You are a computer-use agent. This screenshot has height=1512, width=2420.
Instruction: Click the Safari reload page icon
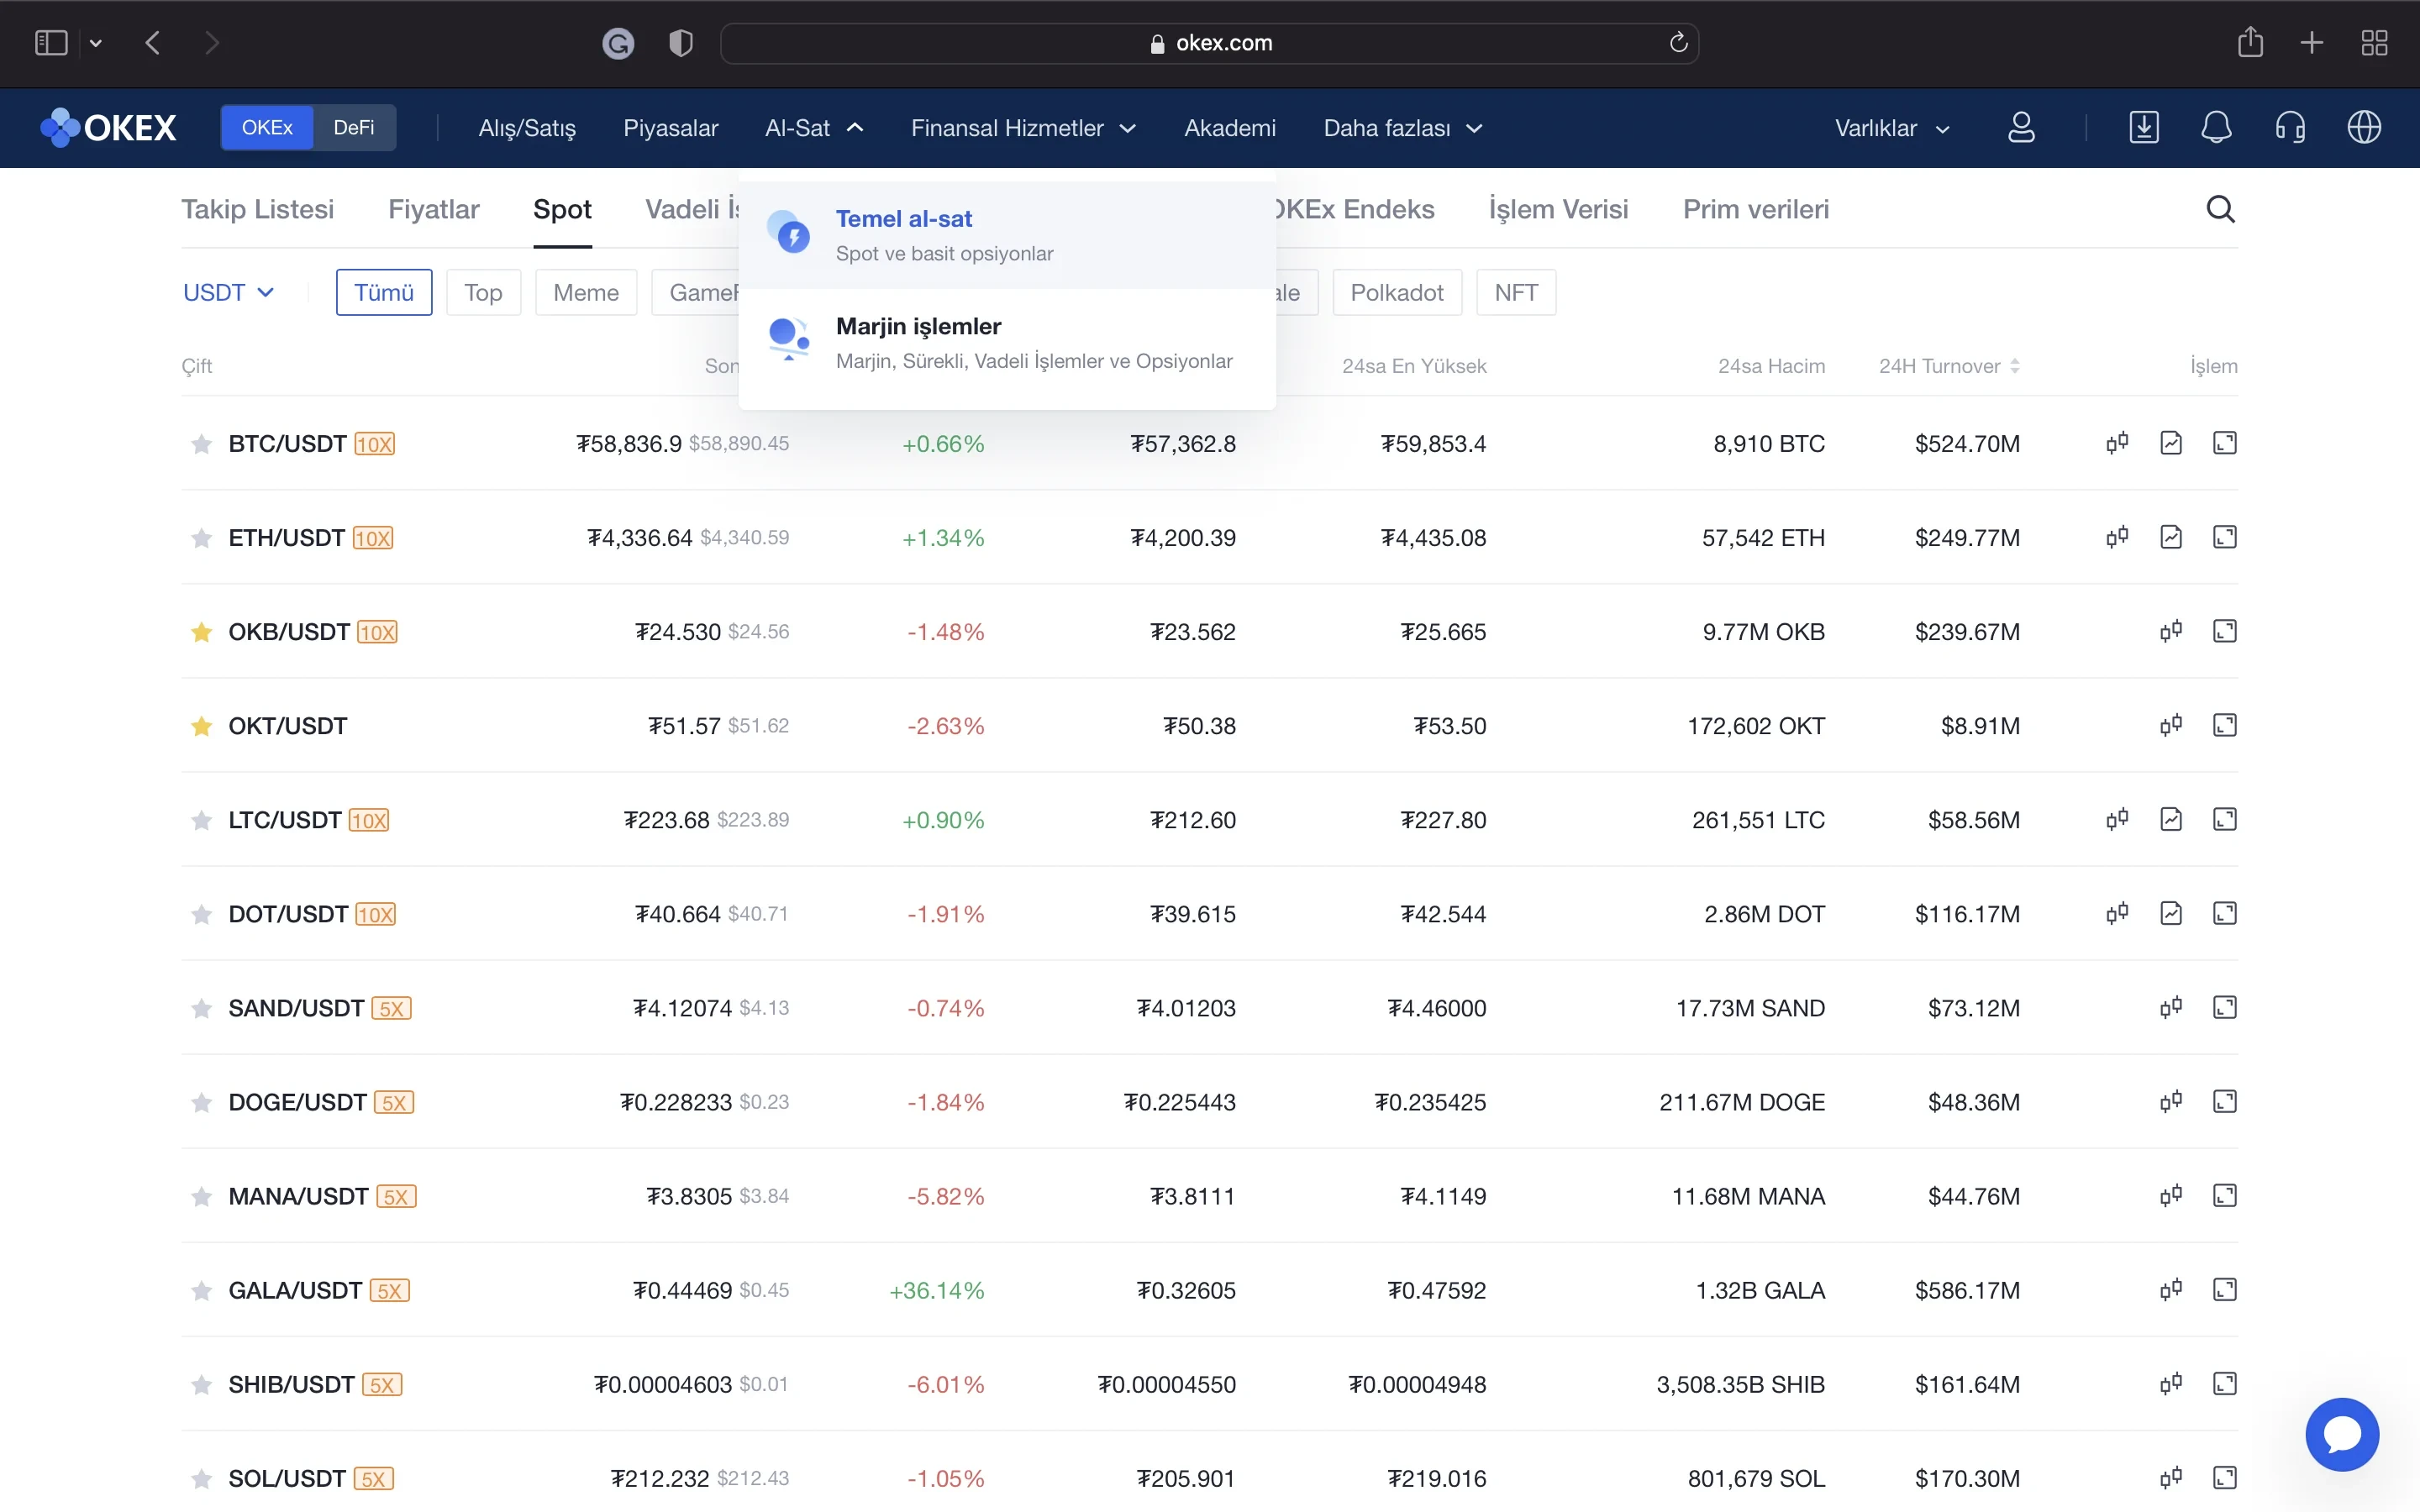click(x=1678, y=42)
